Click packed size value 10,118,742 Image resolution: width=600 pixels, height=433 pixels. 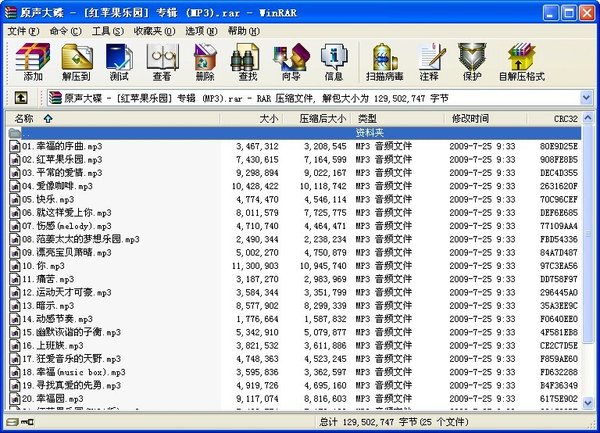[x=323, y=186]
